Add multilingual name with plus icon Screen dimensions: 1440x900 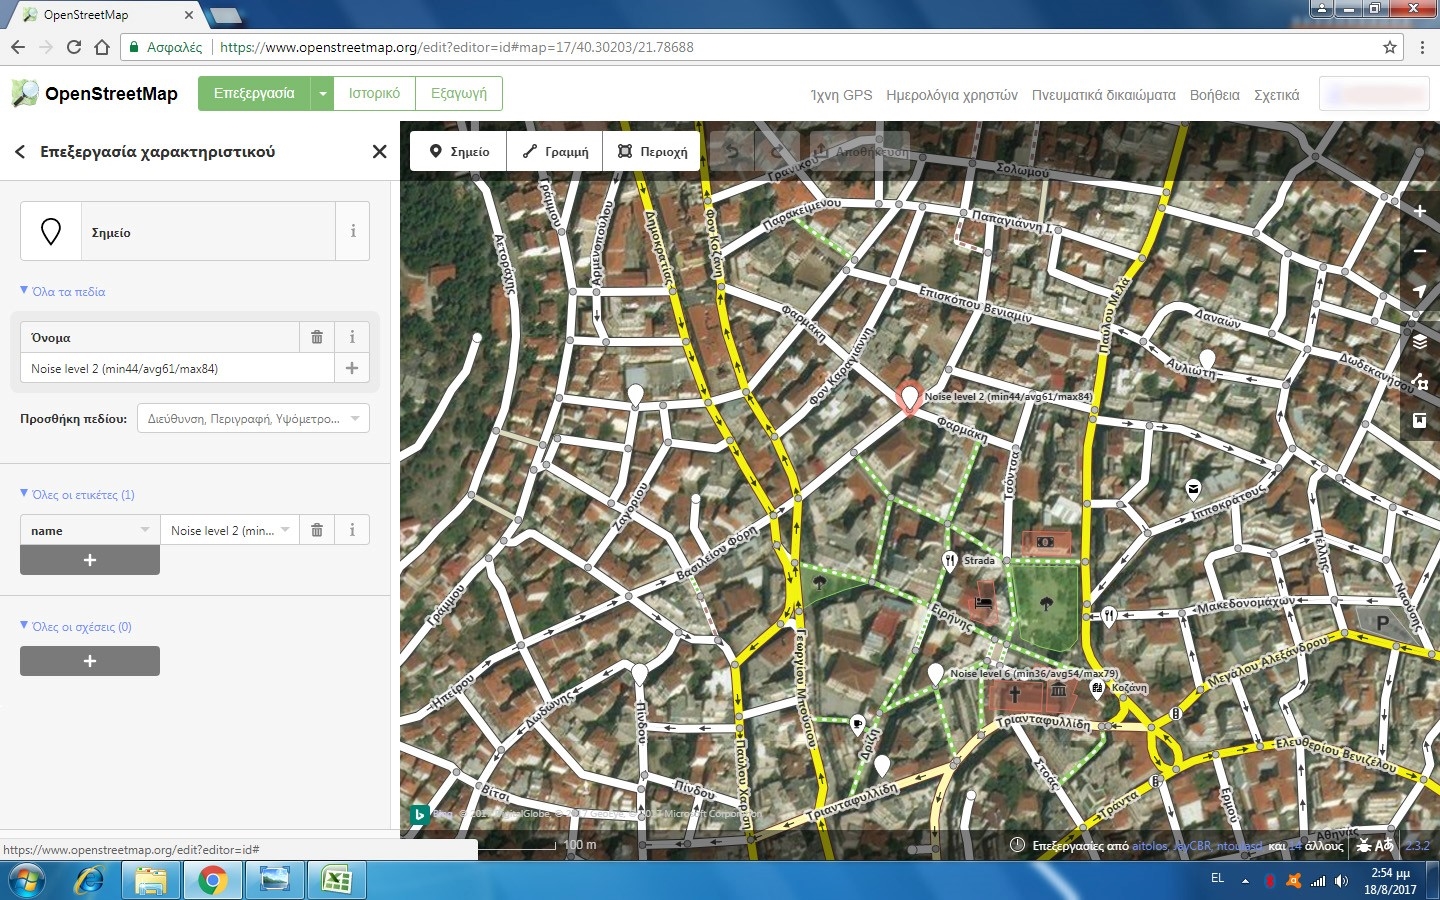[x=352, y=368]
